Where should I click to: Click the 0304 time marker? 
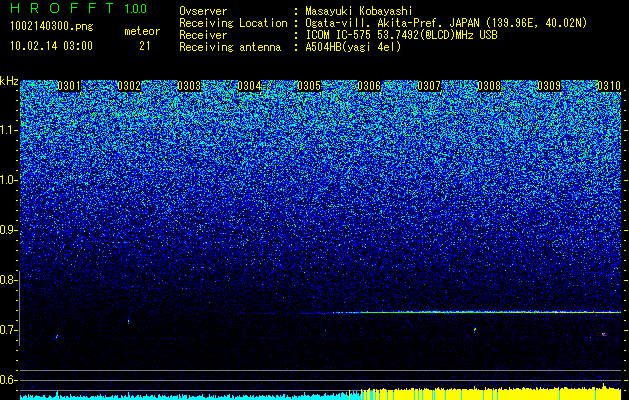(249, 86)
